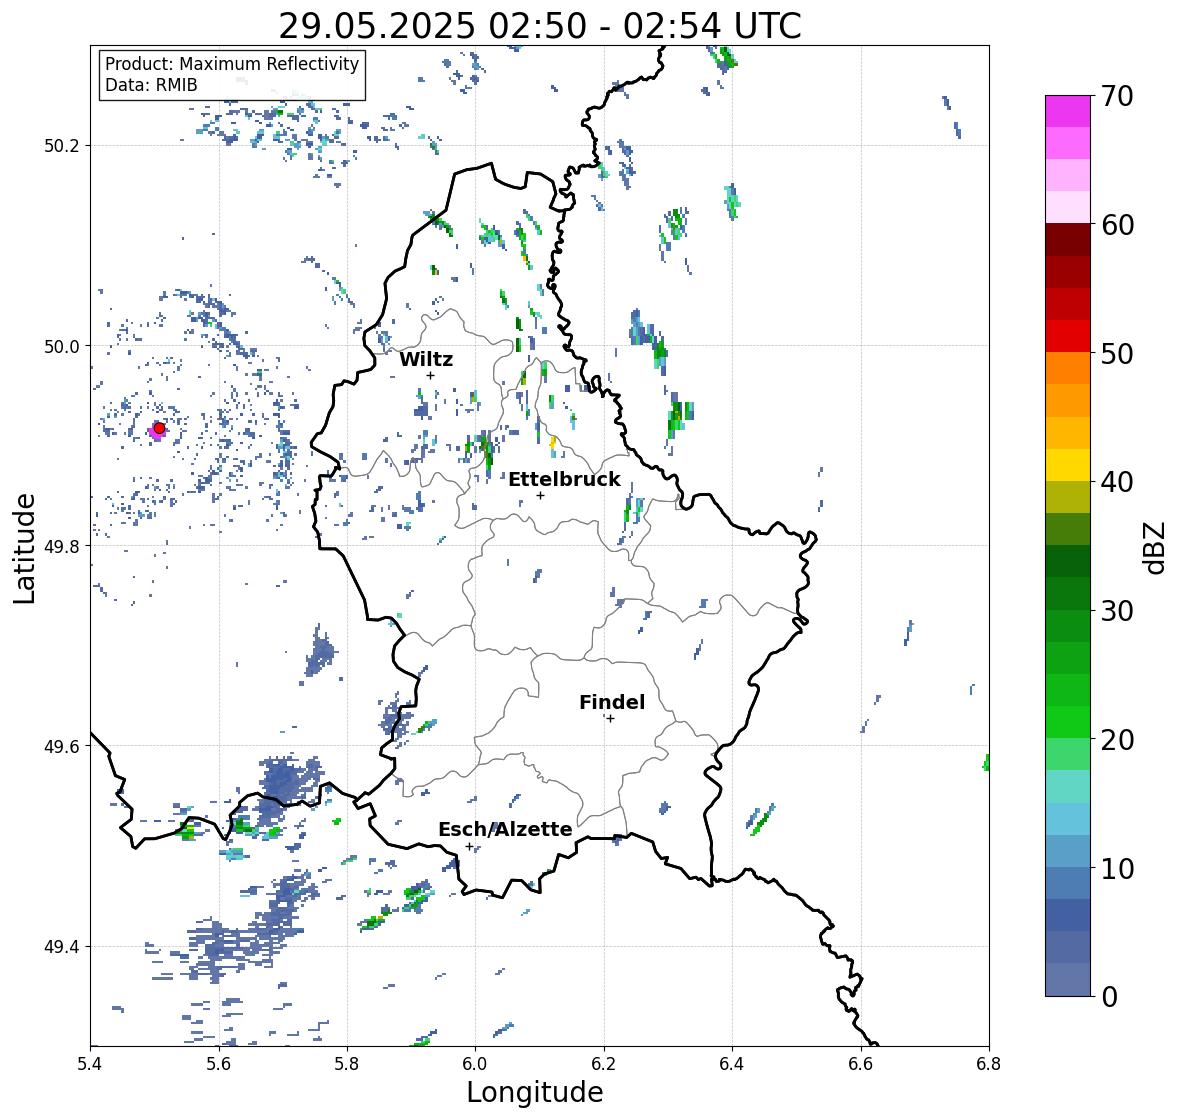1179x1117 pixels.
Task: Click the longitude tick label 6.0
Action: tap(475, 1064)
